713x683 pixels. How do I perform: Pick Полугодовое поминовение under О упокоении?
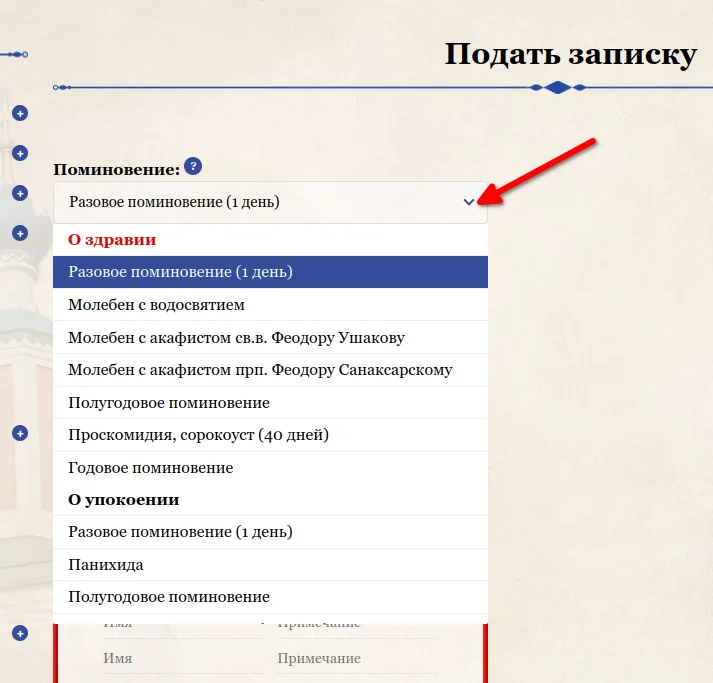[270, 597]
